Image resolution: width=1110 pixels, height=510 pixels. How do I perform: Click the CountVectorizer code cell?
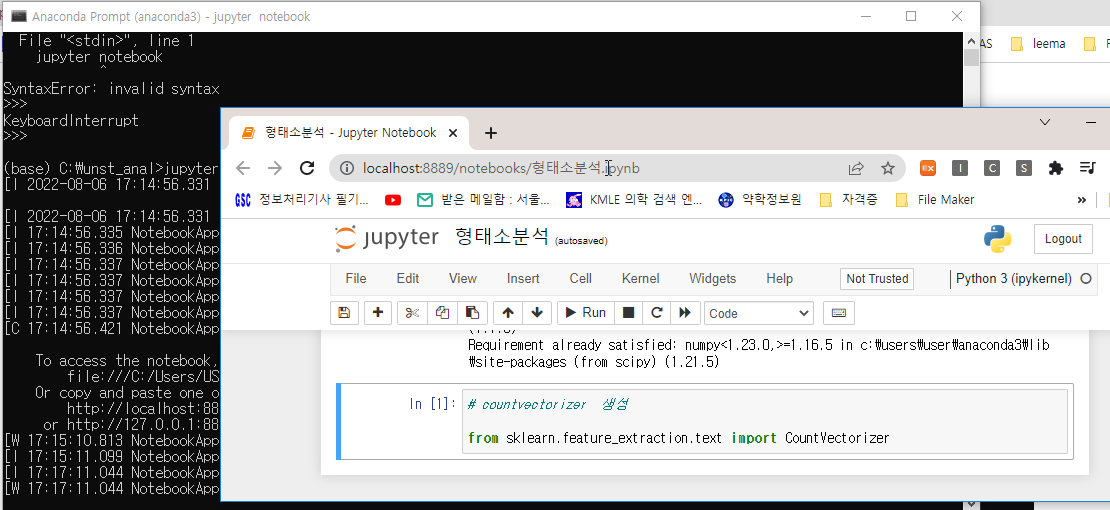coord(765,421)
